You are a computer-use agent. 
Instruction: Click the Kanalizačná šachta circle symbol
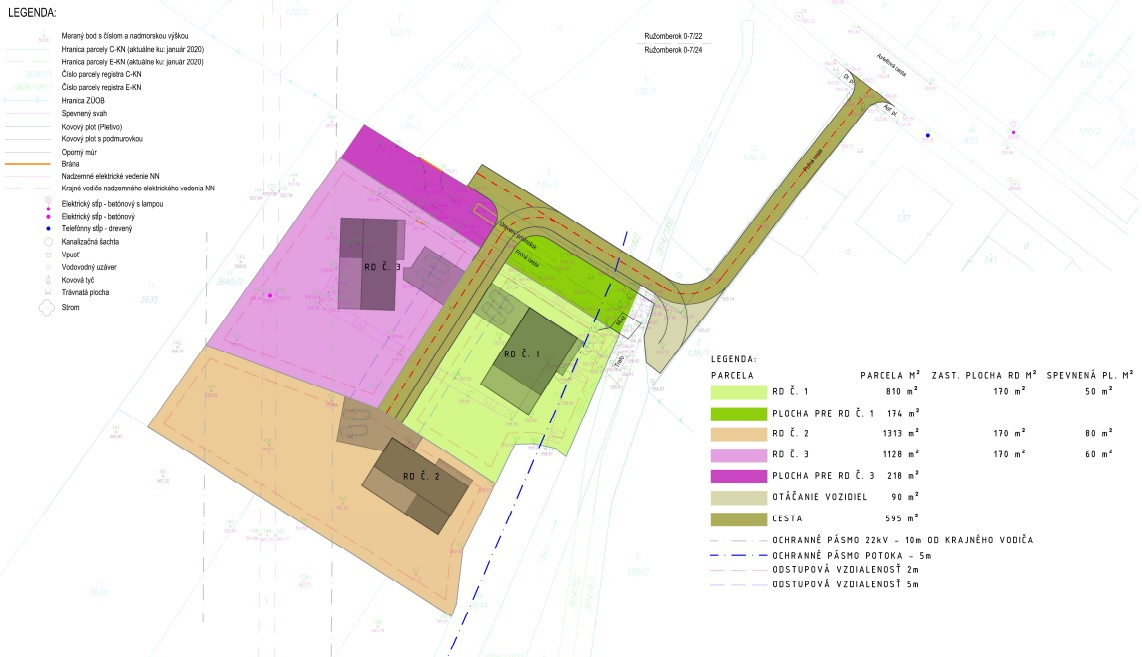46,242
